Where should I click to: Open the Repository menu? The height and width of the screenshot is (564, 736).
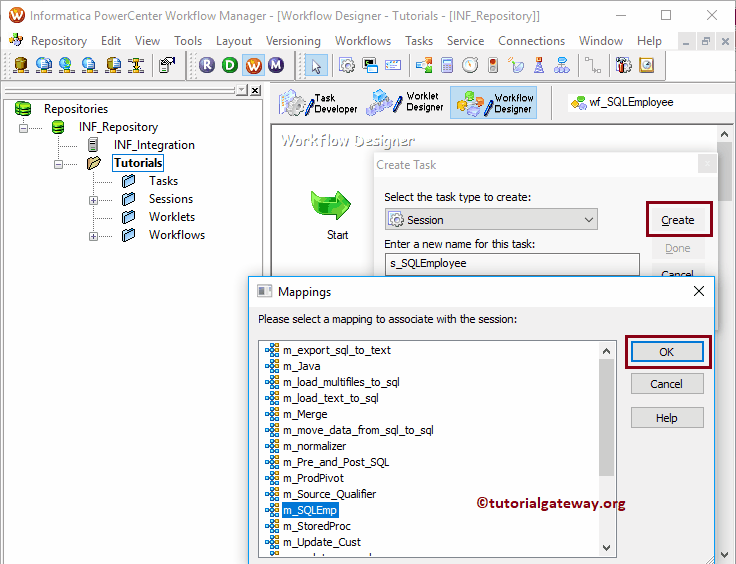click(59, 41)
